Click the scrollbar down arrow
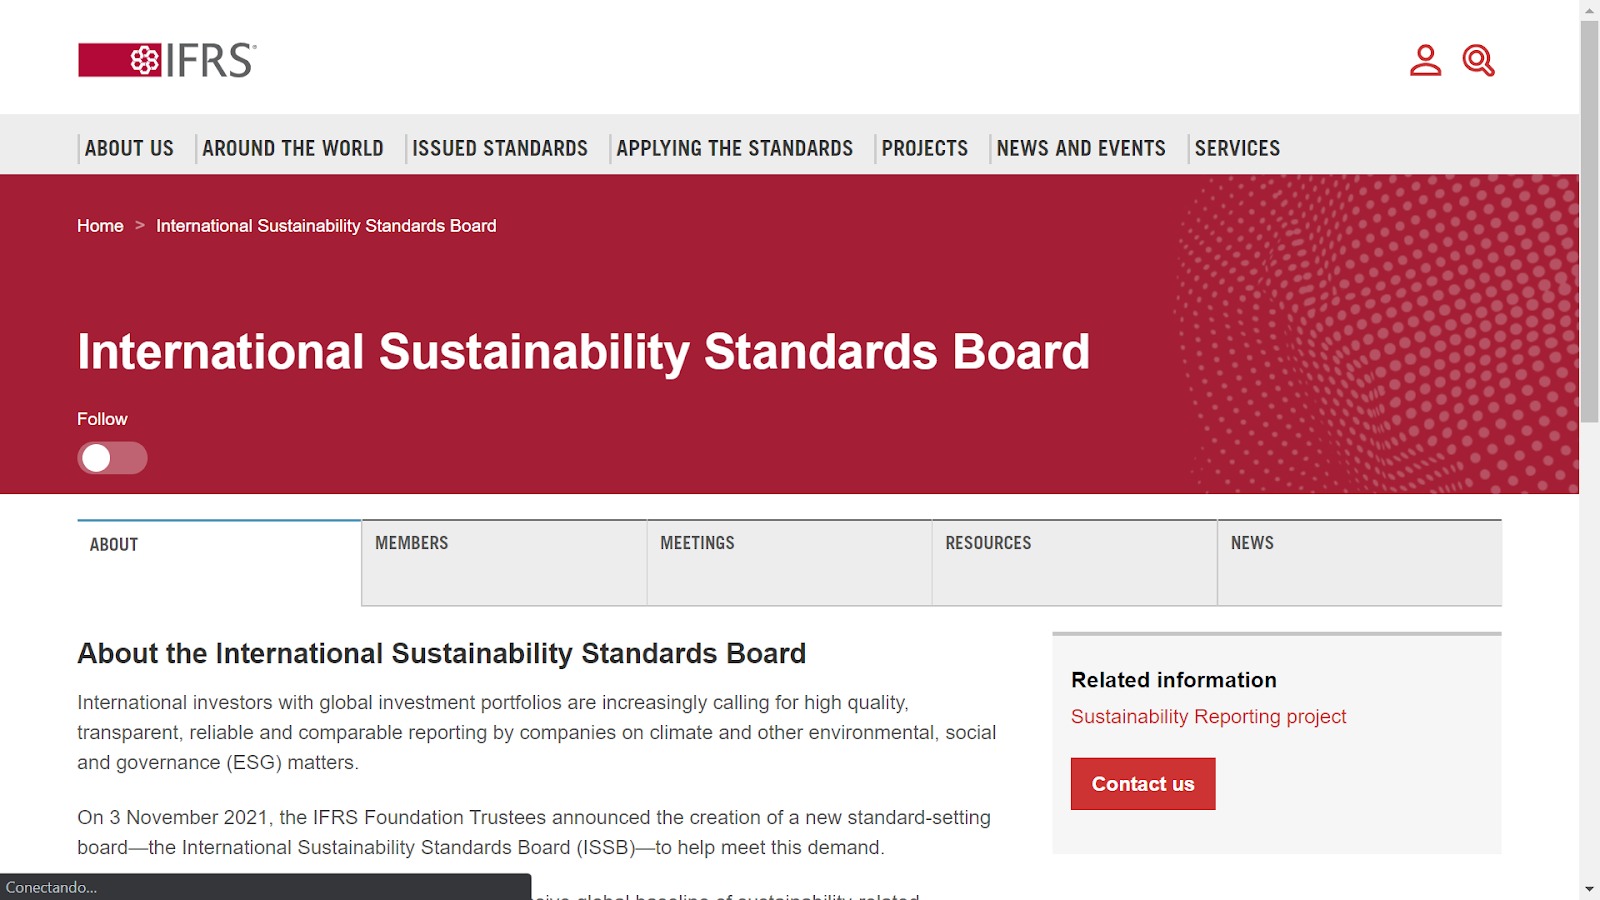 (1590, 889)
